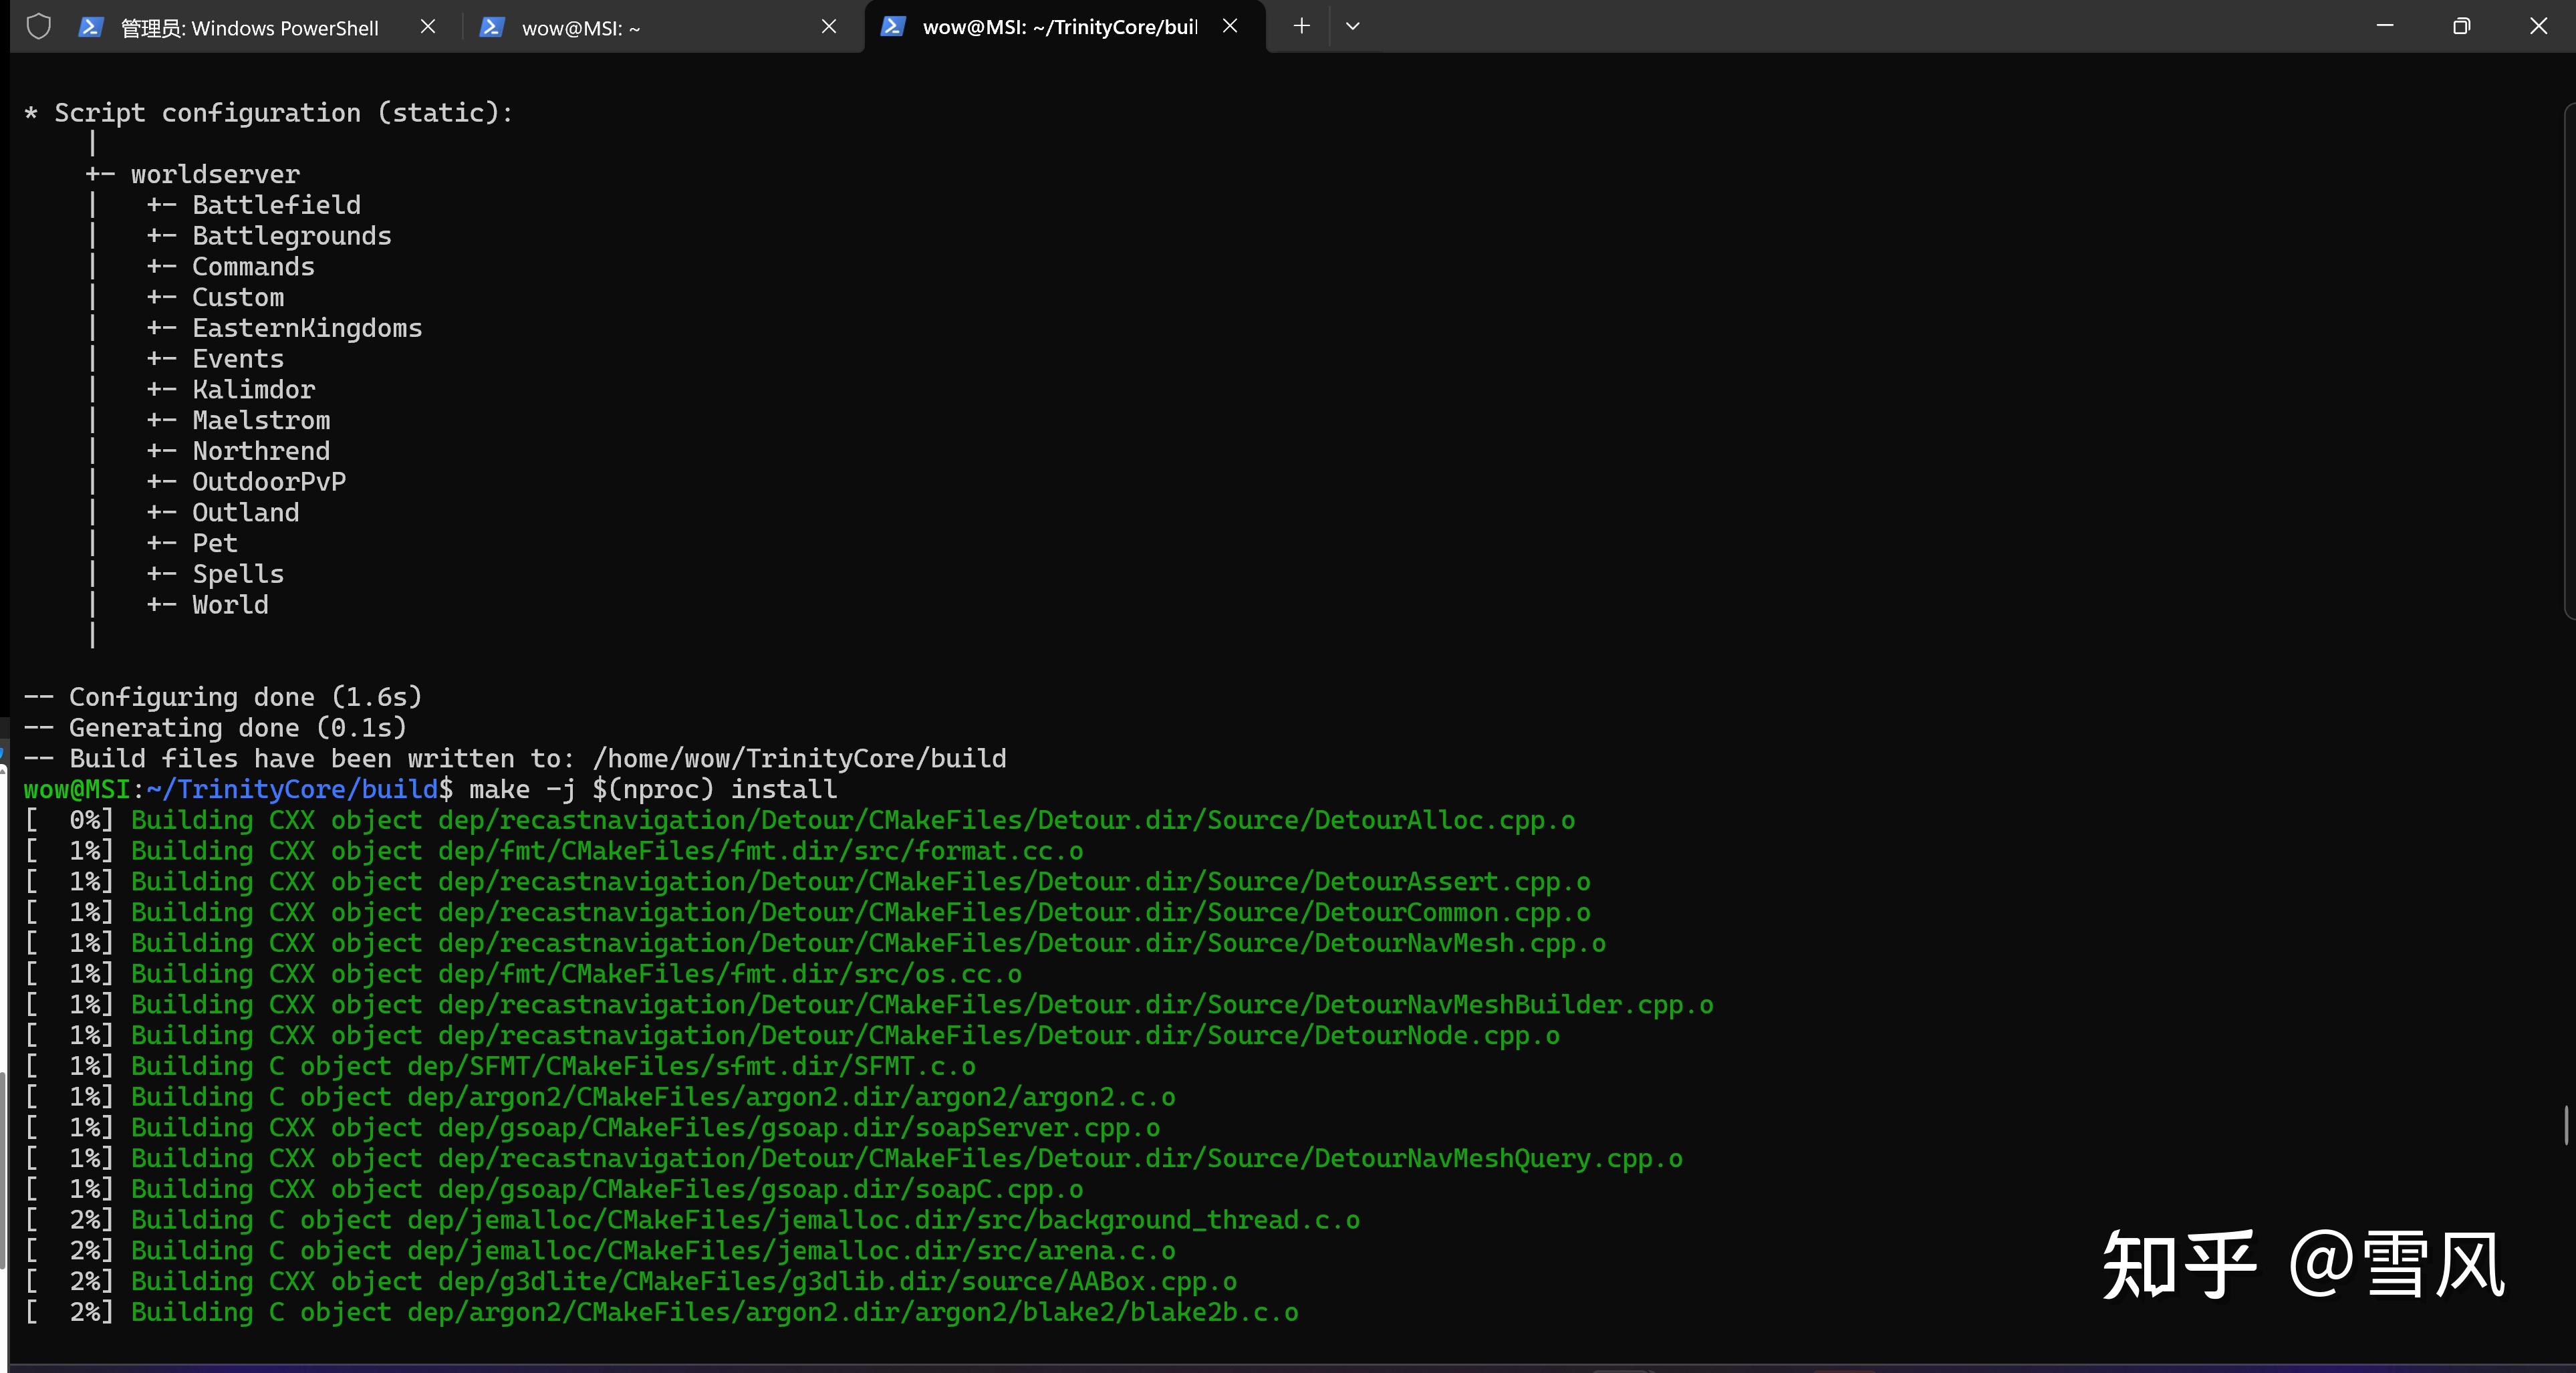Click the fmt format.cc.o build line
The image size is (2576, 1373).
[554, 852]
